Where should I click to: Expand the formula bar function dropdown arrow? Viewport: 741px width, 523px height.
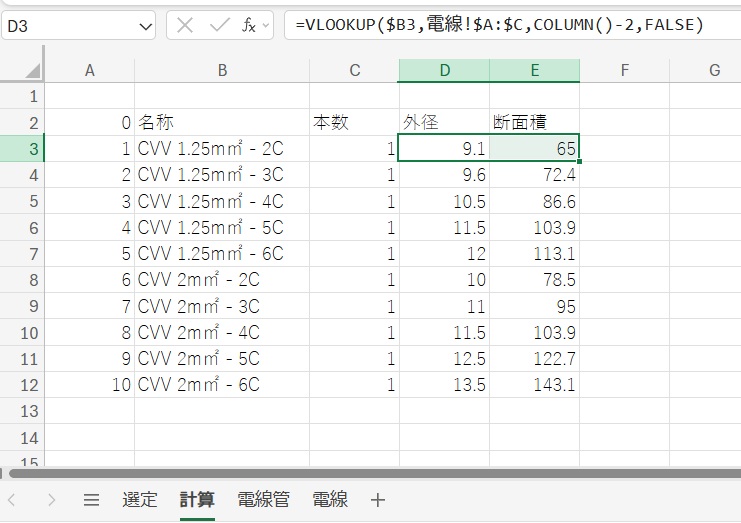click(266, 26)
